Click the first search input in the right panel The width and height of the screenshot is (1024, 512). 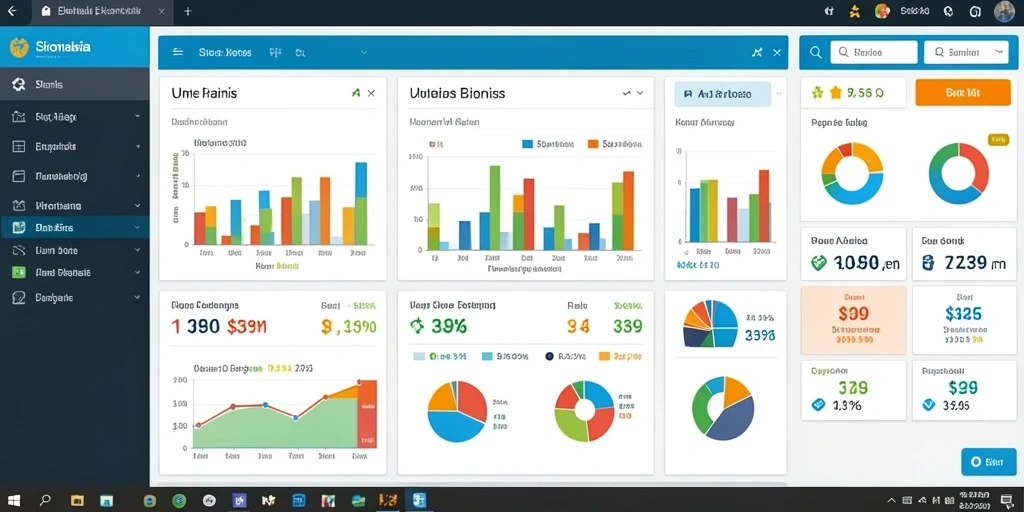pos(873,52)
